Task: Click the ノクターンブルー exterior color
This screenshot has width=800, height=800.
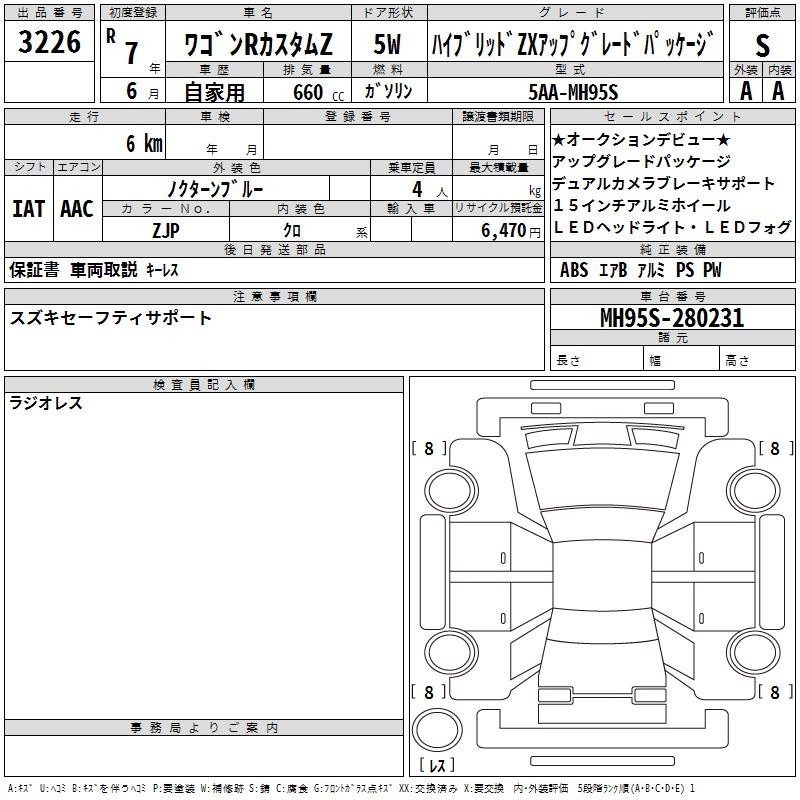Action: tap(215, 188)
